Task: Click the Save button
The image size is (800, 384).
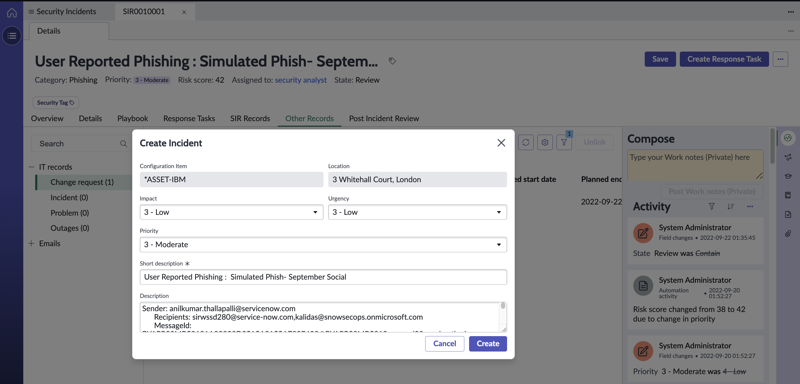Action: pos(660,59)
